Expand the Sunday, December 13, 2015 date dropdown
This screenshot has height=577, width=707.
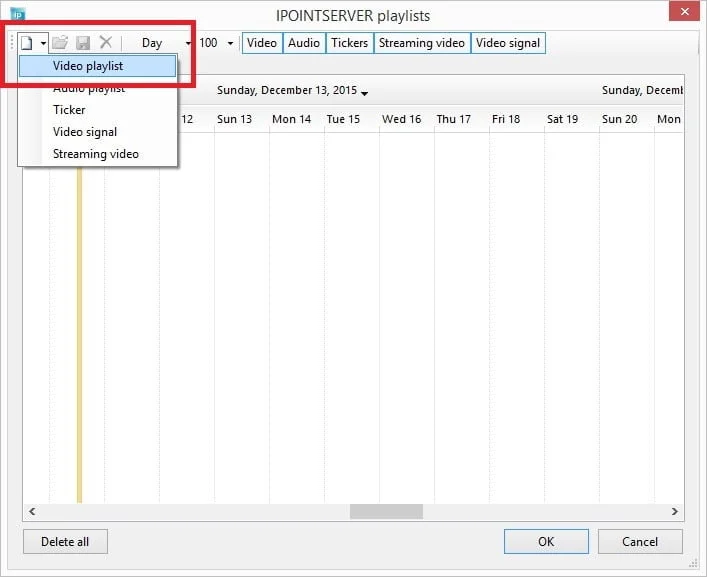pyautogui.click(x=365, y=93)
